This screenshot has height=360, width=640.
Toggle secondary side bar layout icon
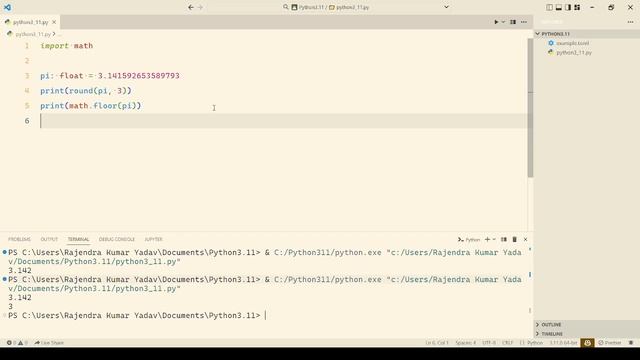[568, 7]
